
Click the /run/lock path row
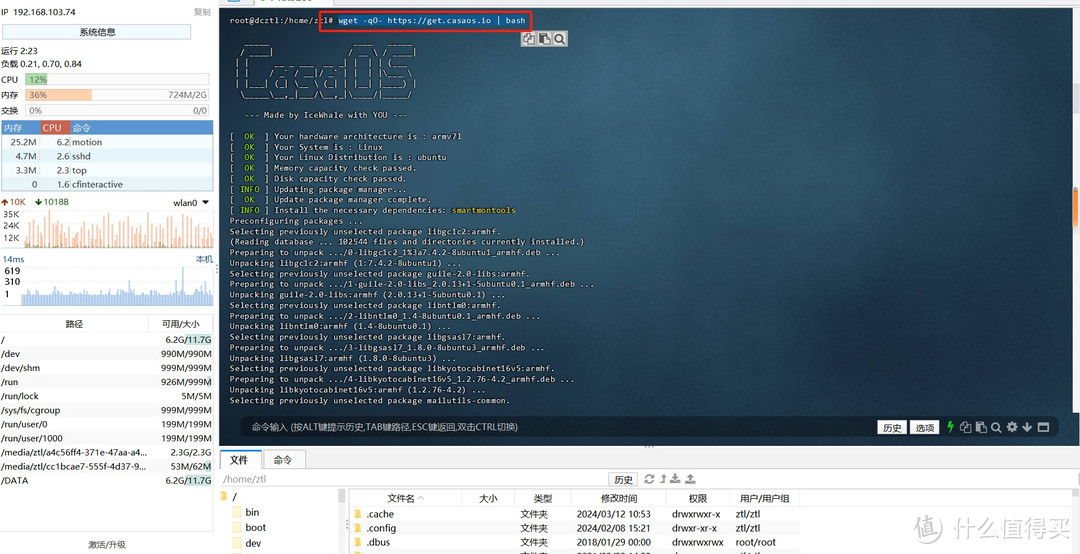pos(107,396)
